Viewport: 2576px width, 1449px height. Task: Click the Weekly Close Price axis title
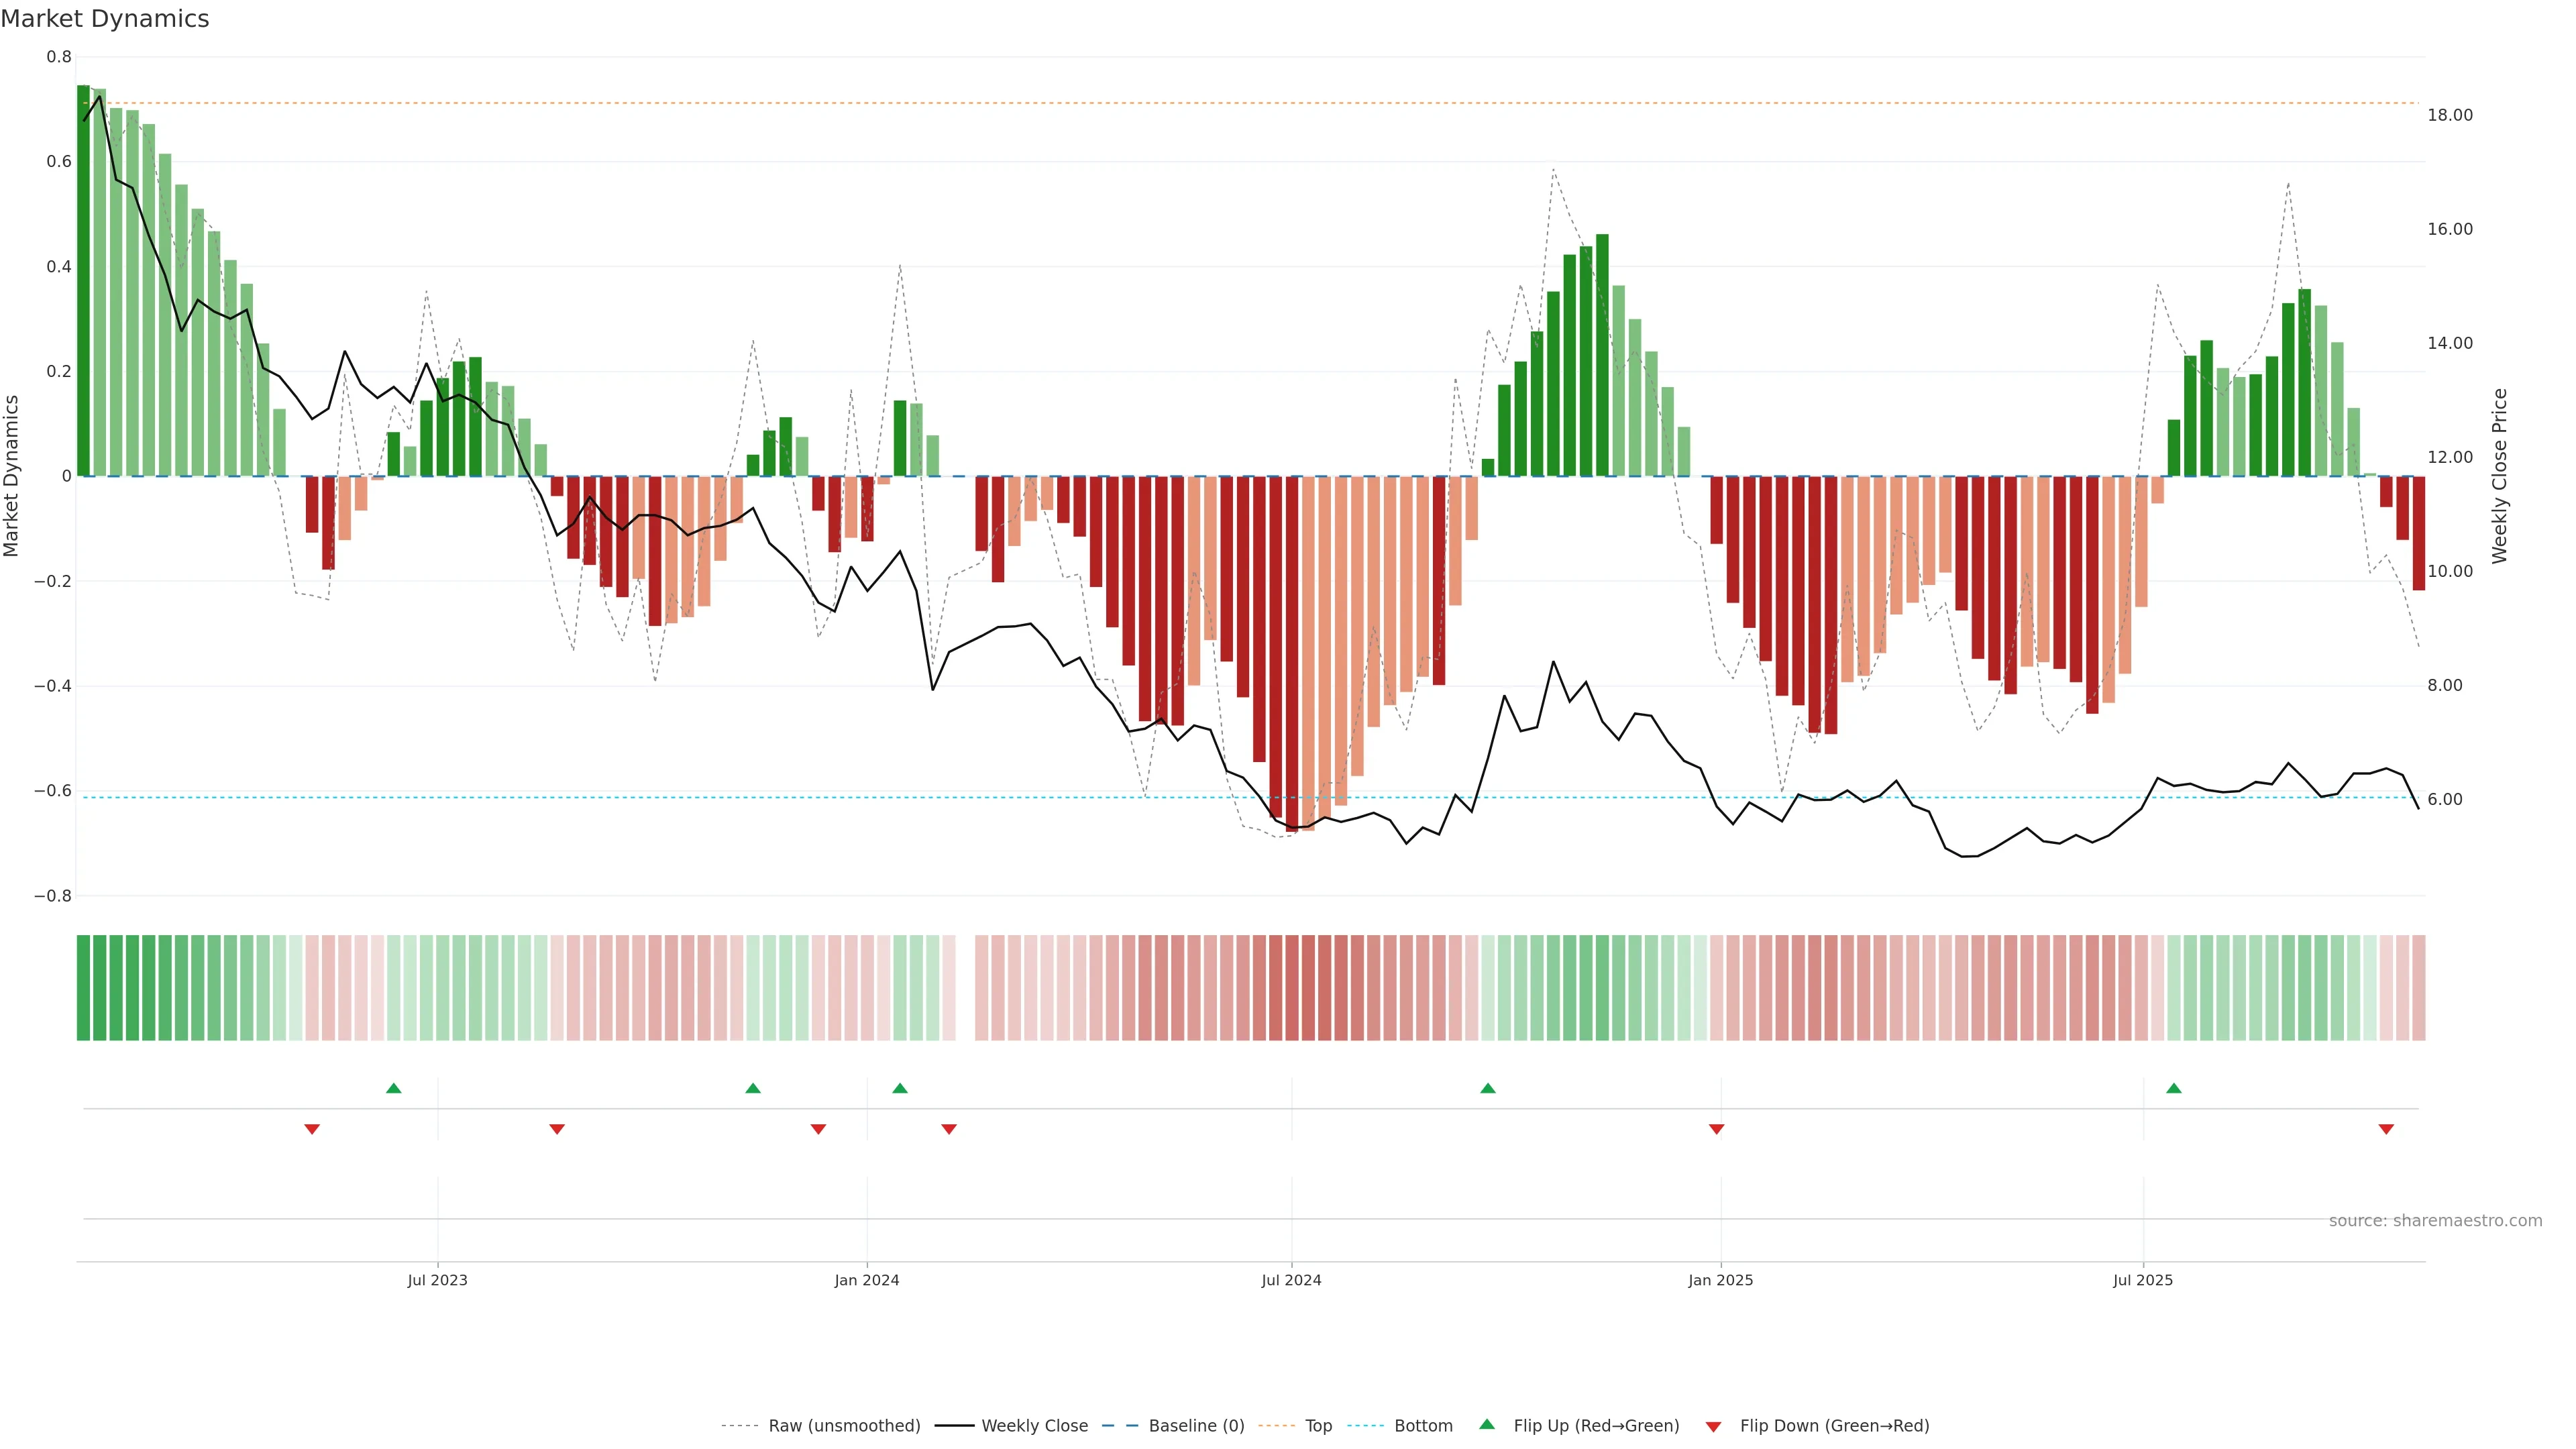tap(2499, 476)
